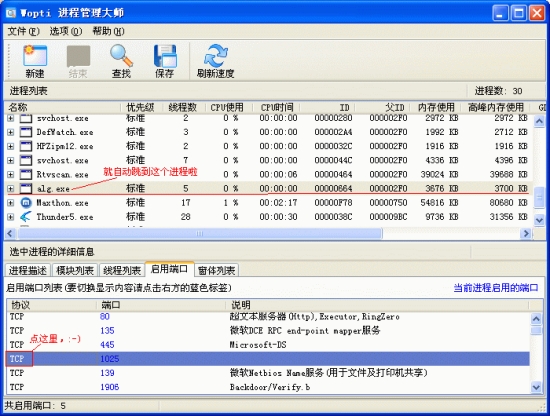Image resolution: width=550 pixels, height=416 pixels.
Task: Click the 共启用端口: 5 status text
Action: click(35, 406)
